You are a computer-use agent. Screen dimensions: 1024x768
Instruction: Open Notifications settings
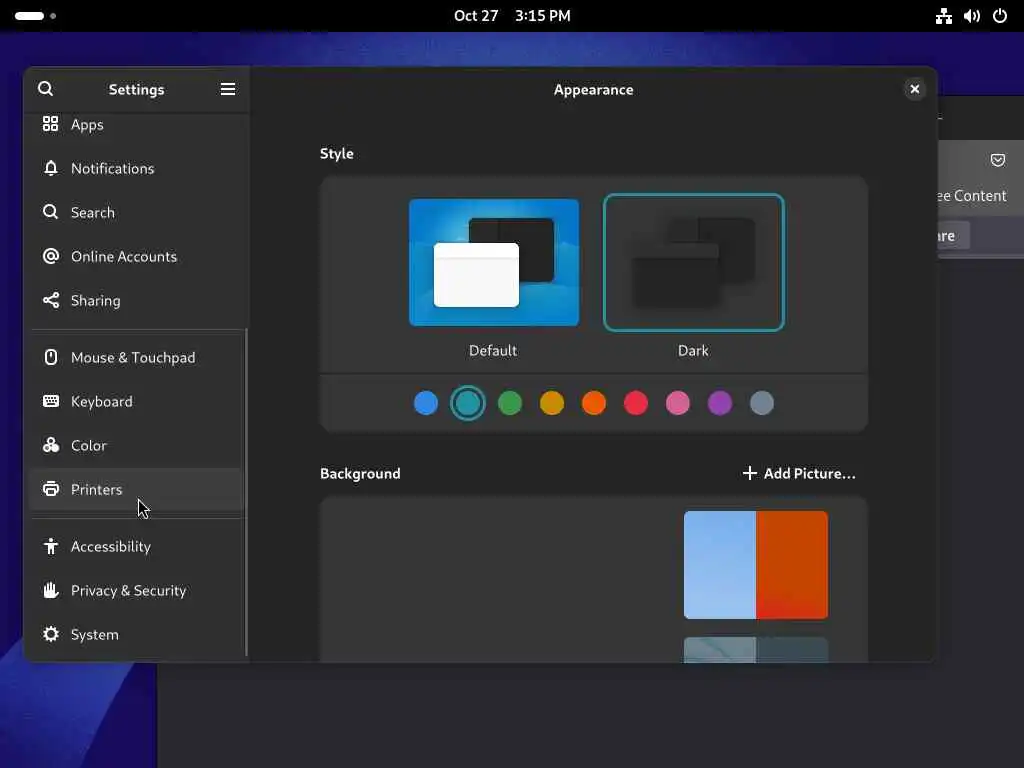pos(136,168)
